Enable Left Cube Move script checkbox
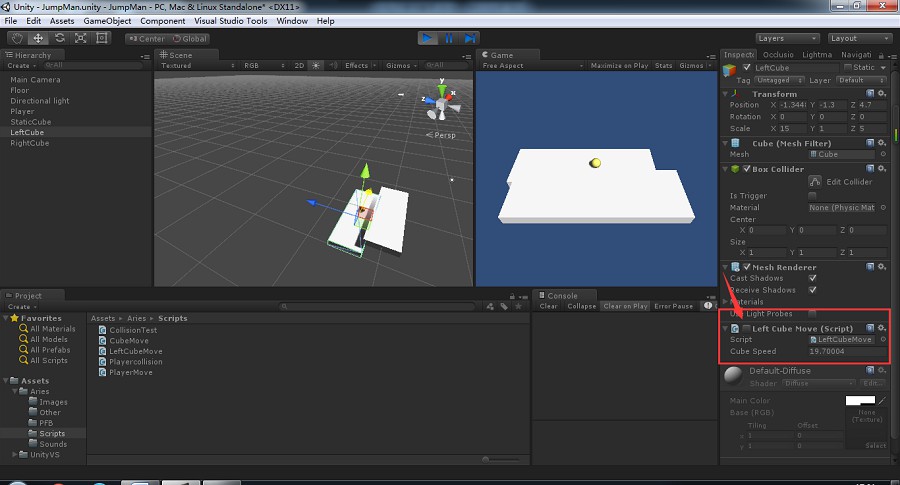The width and height of the screenshot is (900, 485). click(746, 328)
